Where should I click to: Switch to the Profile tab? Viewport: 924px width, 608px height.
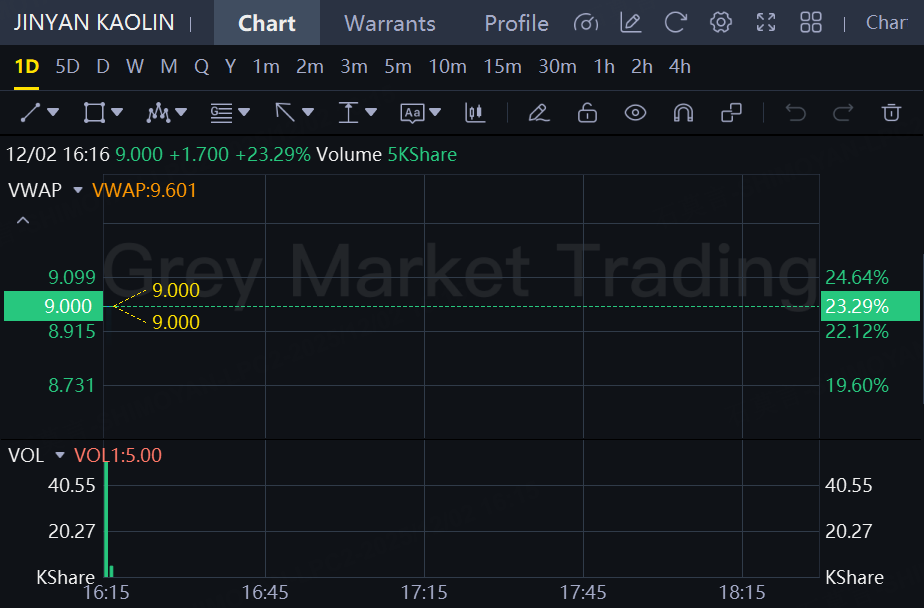pyautogui.click(x=516, y=22)
